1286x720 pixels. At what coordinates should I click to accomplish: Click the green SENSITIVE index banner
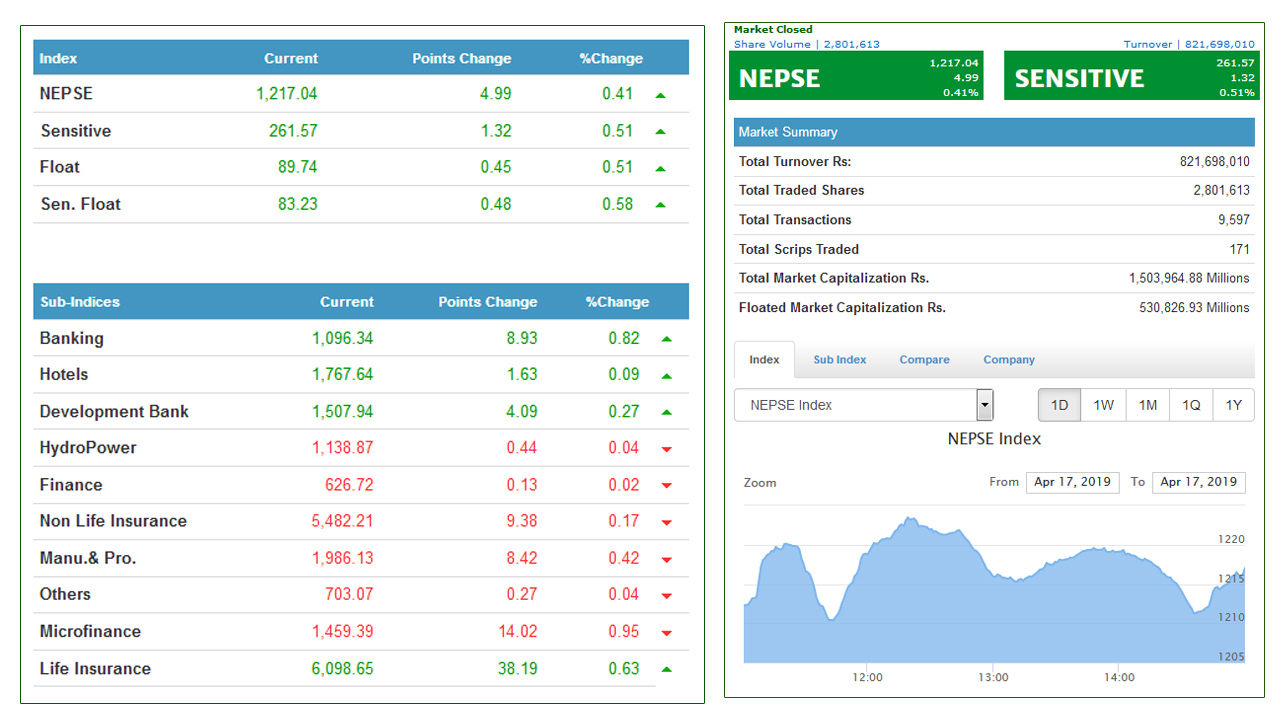(1131, 76)
